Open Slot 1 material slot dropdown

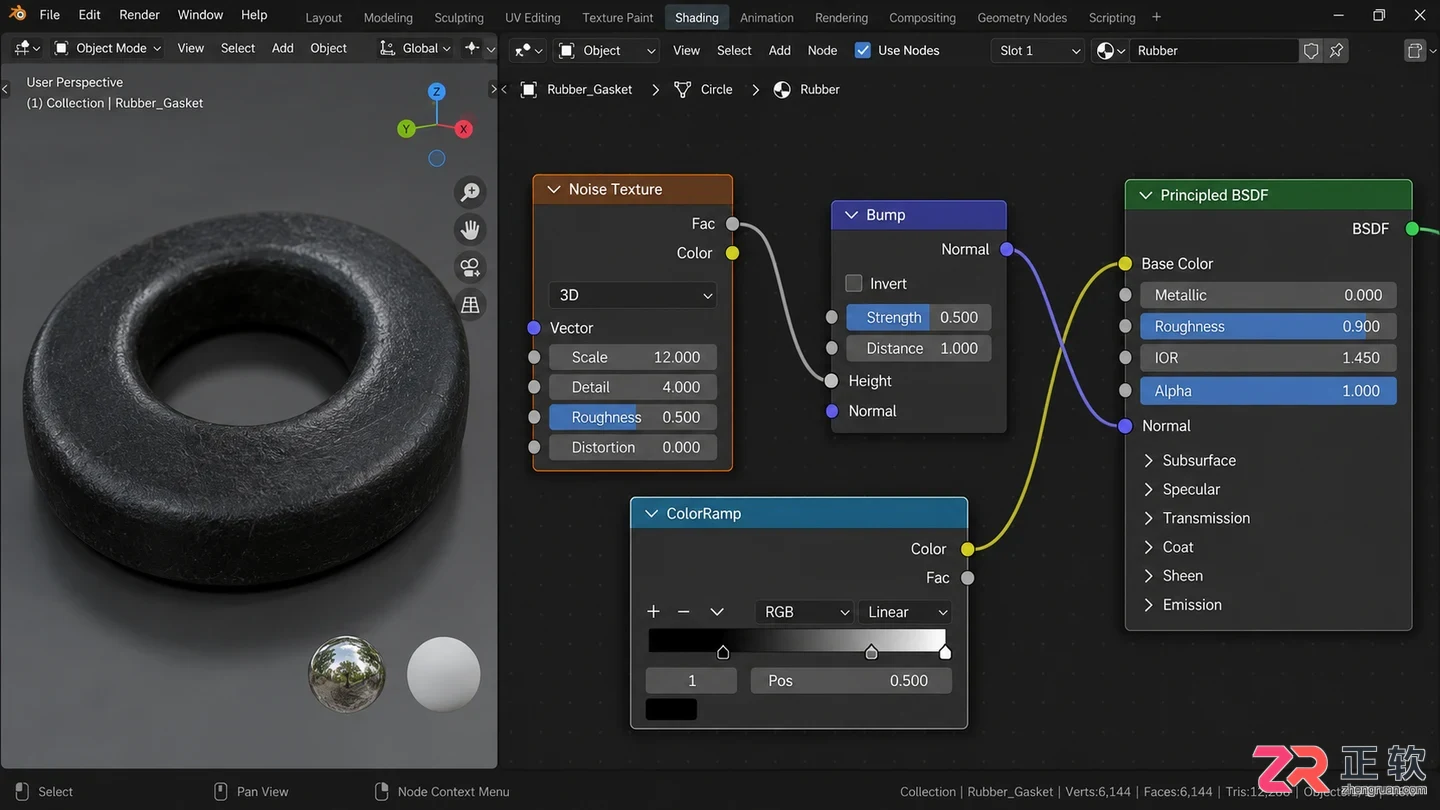pyautogui.click(x=1038, y=50)
